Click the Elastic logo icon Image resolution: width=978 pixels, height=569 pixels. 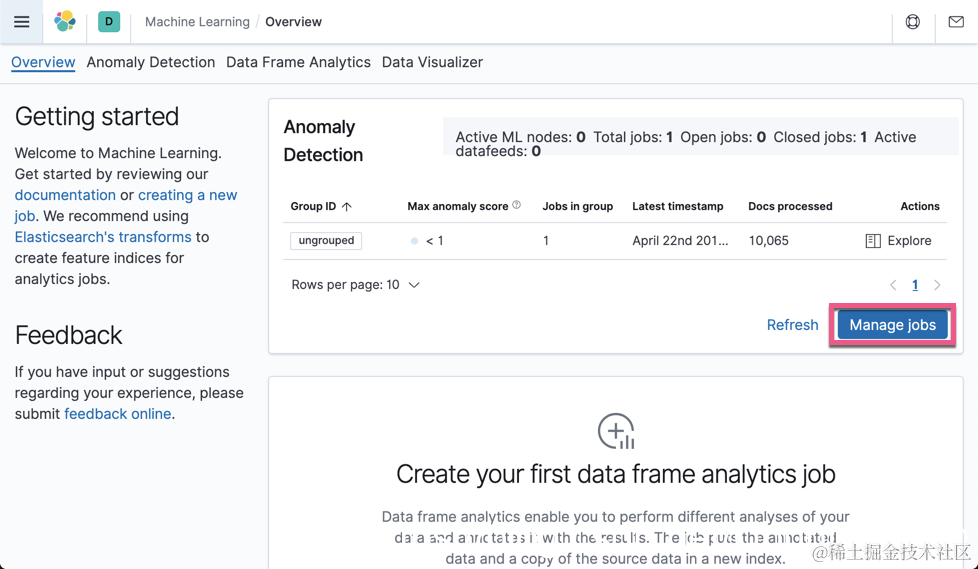coord(65,21)
